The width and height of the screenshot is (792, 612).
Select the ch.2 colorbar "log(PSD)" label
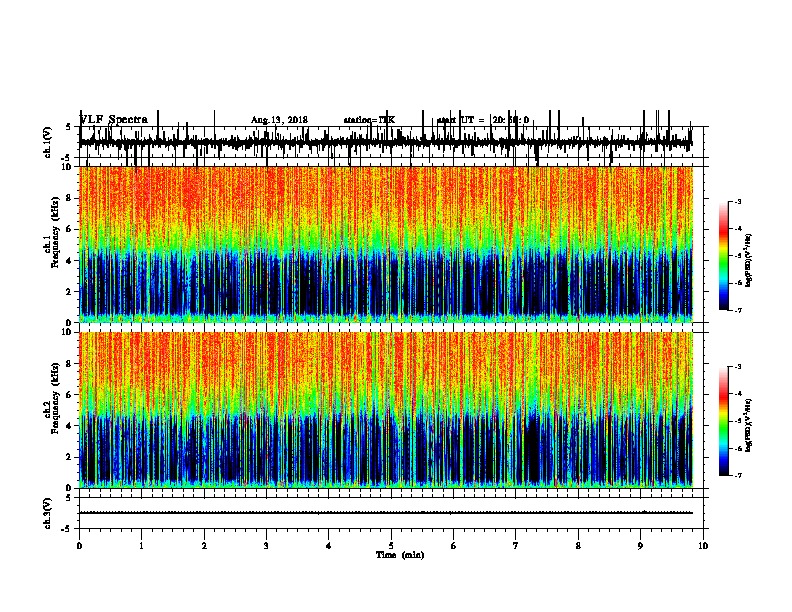pyautogui.click(x=749, y=425)
